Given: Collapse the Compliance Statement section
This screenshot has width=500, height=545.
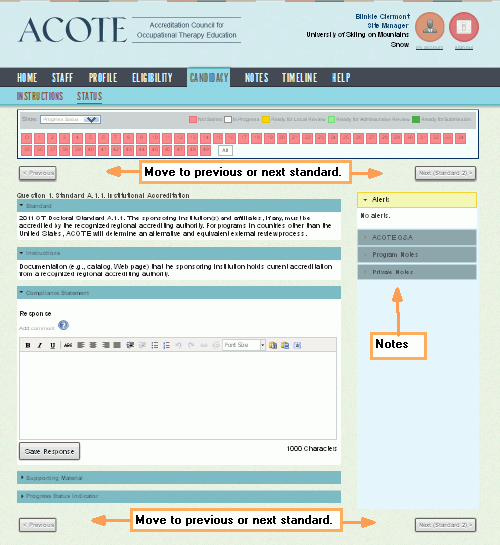Looking at the screenshot, I should pyautogui.click(x=179, y=293).
